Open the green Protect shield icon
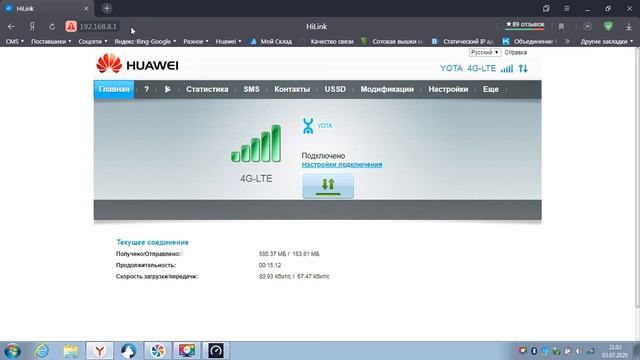This screenshot has height=360, width=640. pyautogui.click(x=608, y=26)
